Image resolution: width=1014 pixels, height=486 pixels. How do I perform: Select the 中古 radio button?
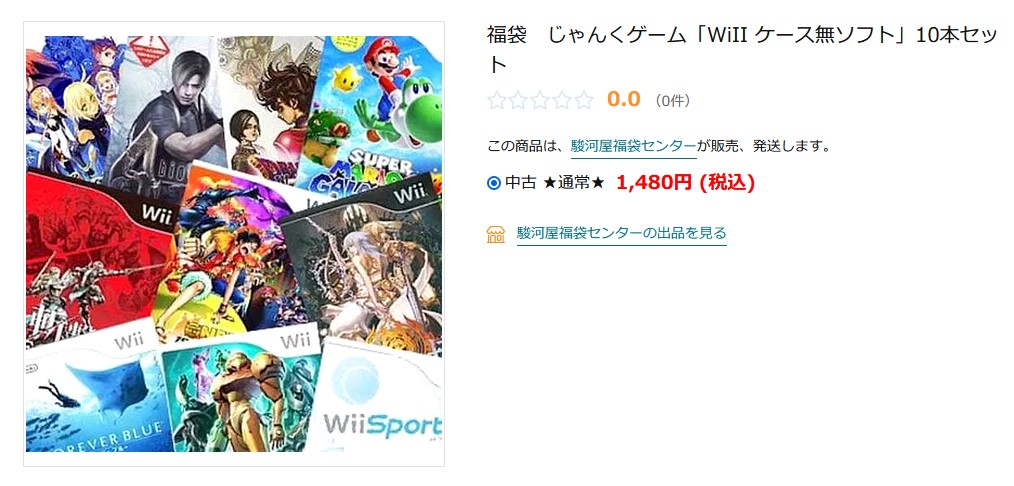[493, 184]
